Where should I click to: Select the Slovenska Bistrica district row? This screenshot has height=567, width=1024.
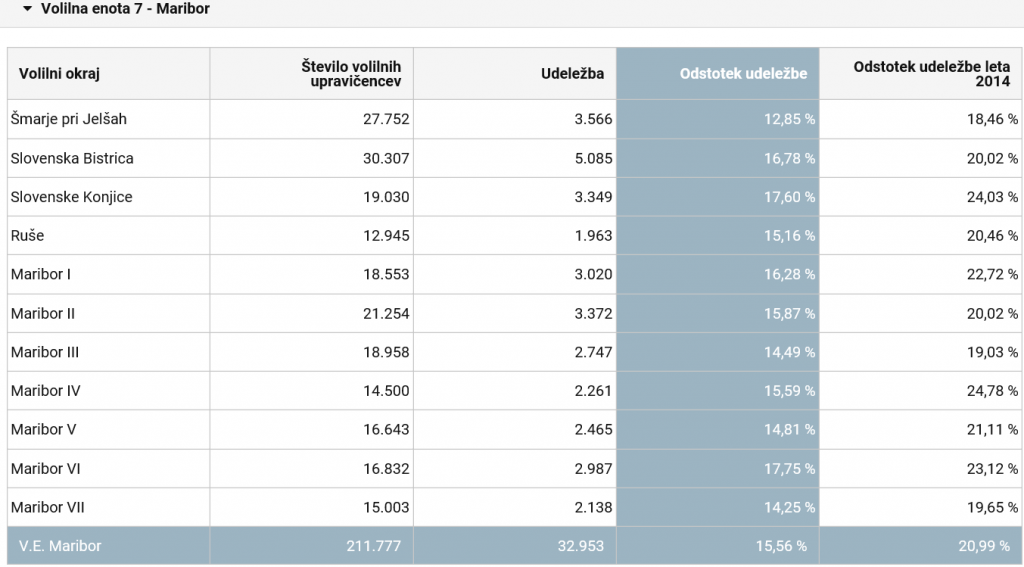(x=515, y=158)
